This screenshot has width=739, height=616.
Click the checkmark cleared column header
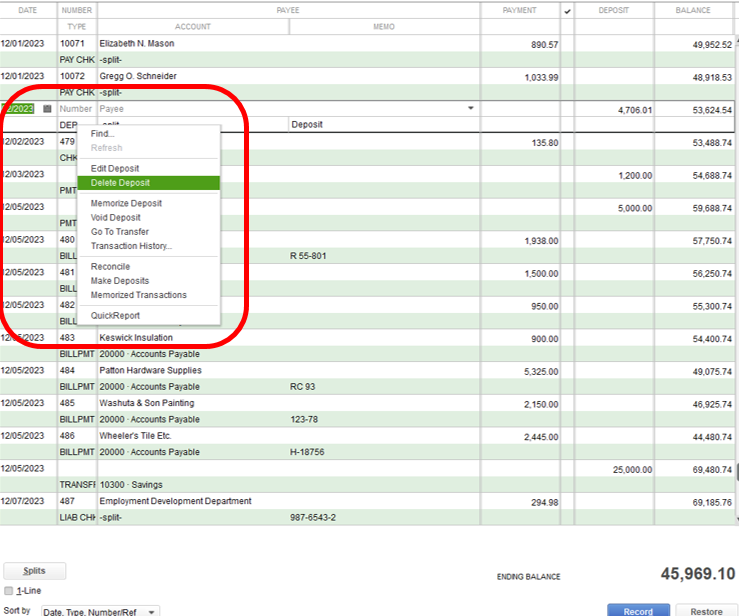567,11
